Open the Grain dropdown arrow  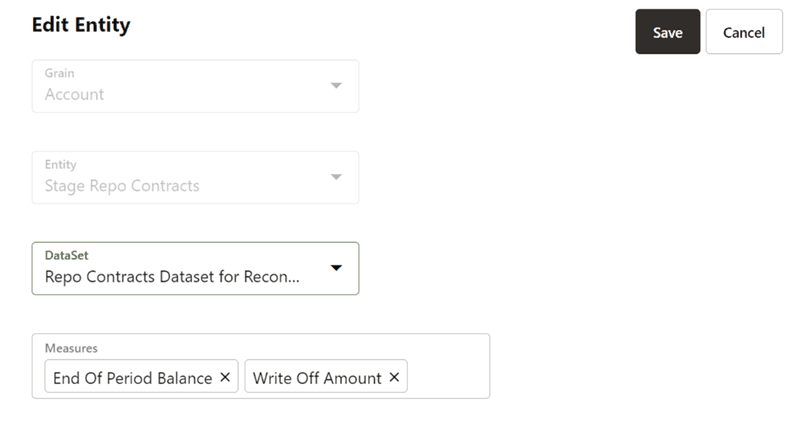(336, 85)
